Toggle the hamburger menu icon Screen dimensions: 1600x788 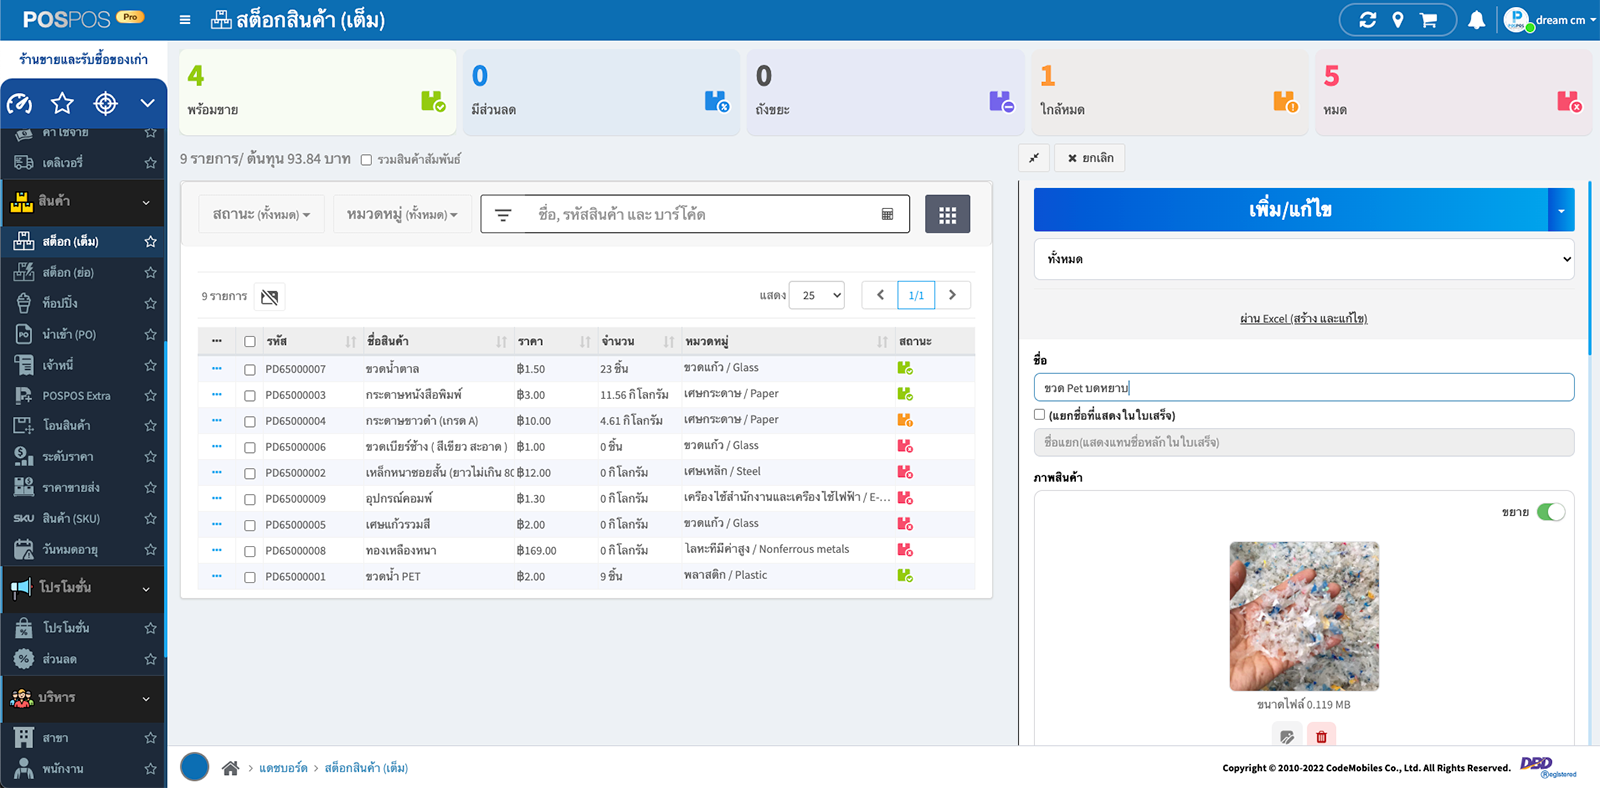[x=185, y=20]
